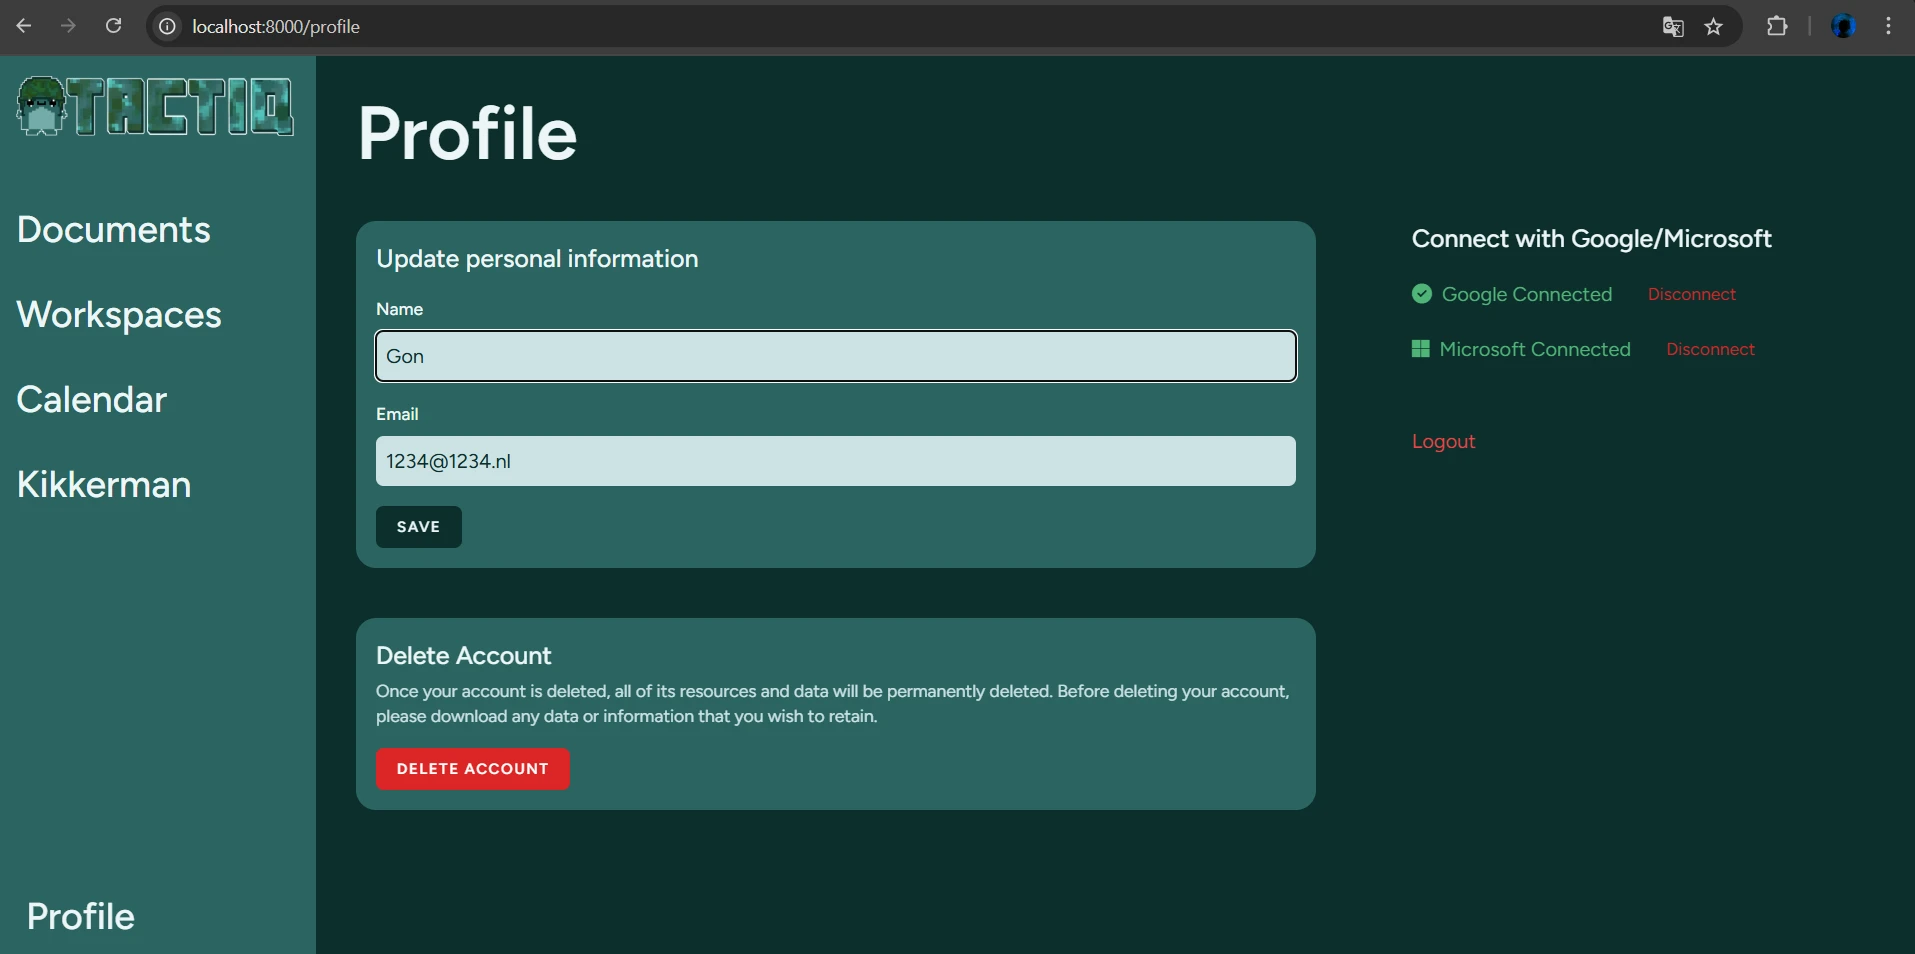The image size is (1915, 954).
Task: Select Profile in the sidebar
Action: tap(79, 916)
